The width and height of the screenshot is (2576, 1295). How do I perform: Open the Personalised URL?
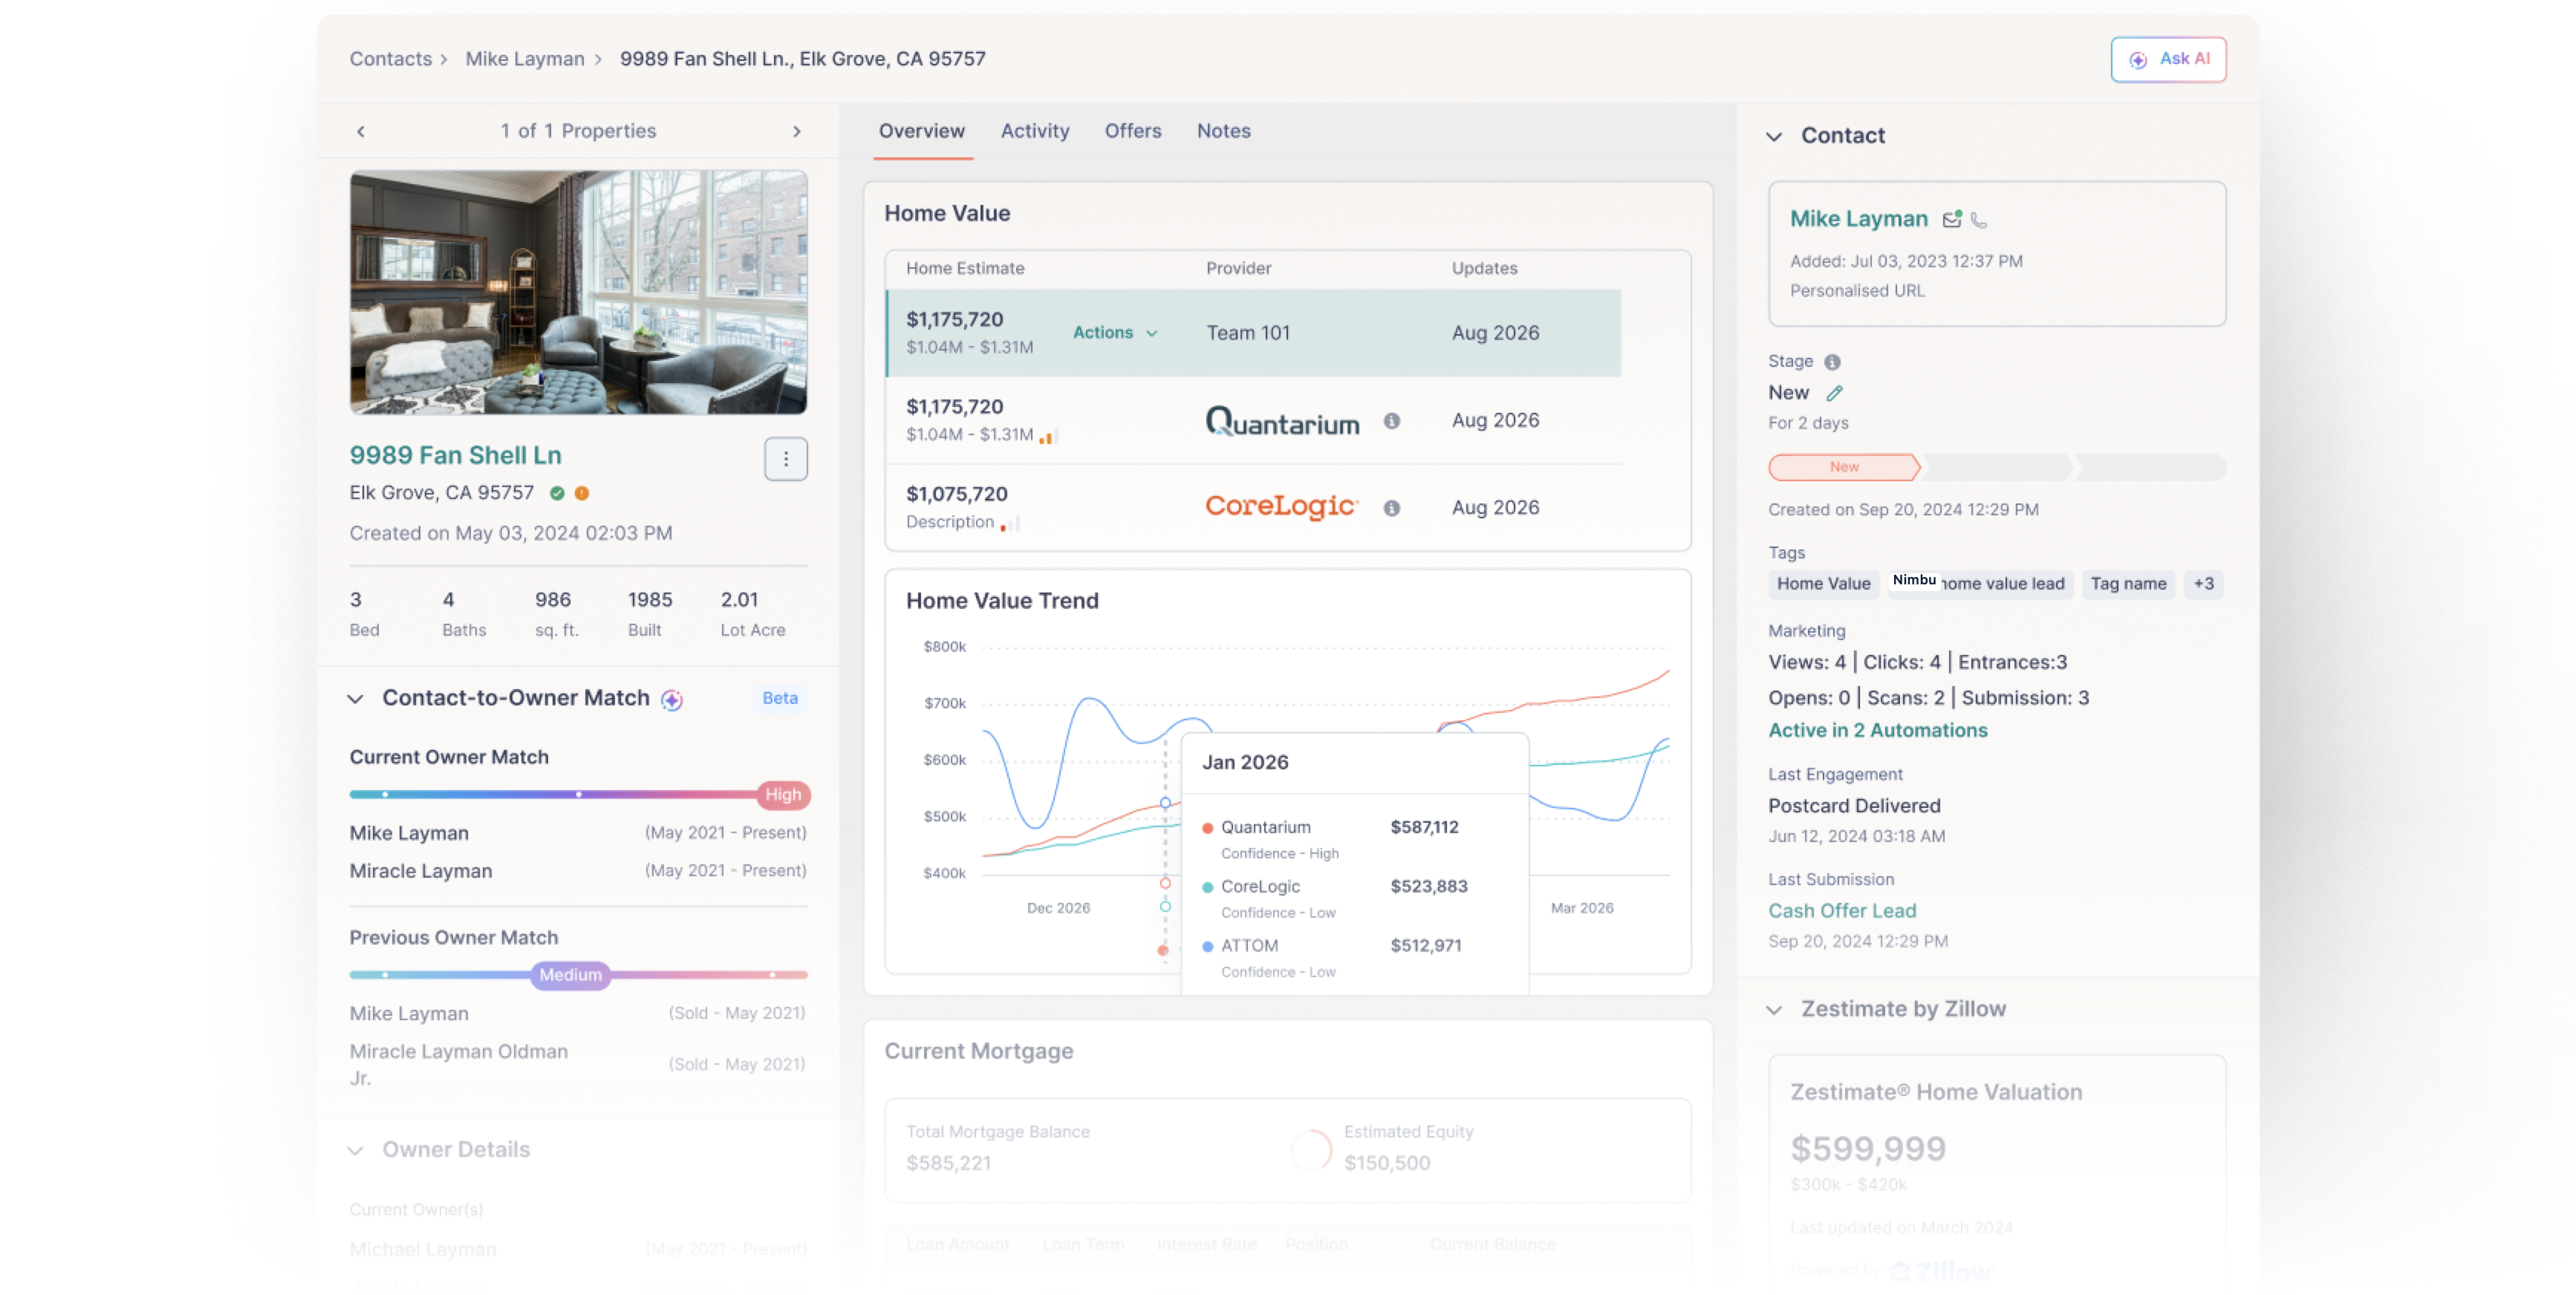[x=1856, y=291]
